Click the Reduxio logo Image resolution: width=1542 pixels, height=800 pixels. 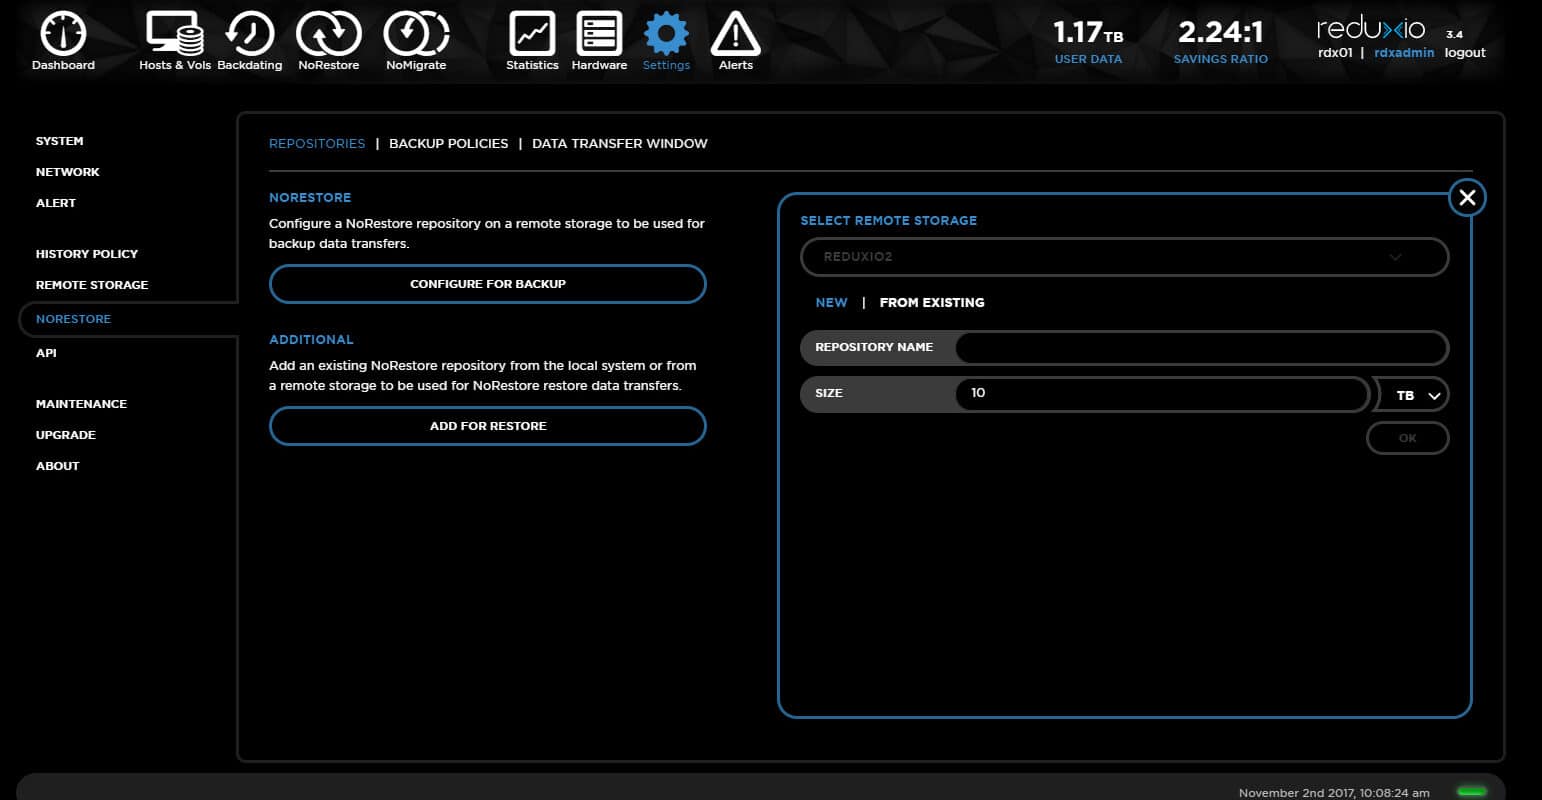point(1370,28)
